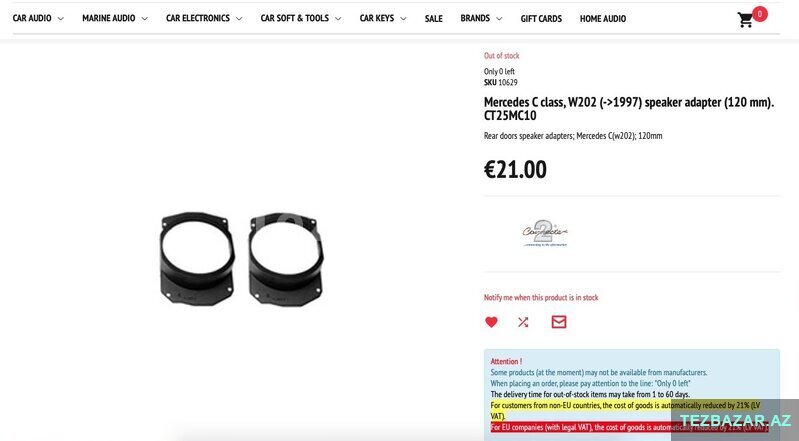Click the speaker adapter product image
Image resolution: width=799 pixels, height=441 pixels.
242,259
